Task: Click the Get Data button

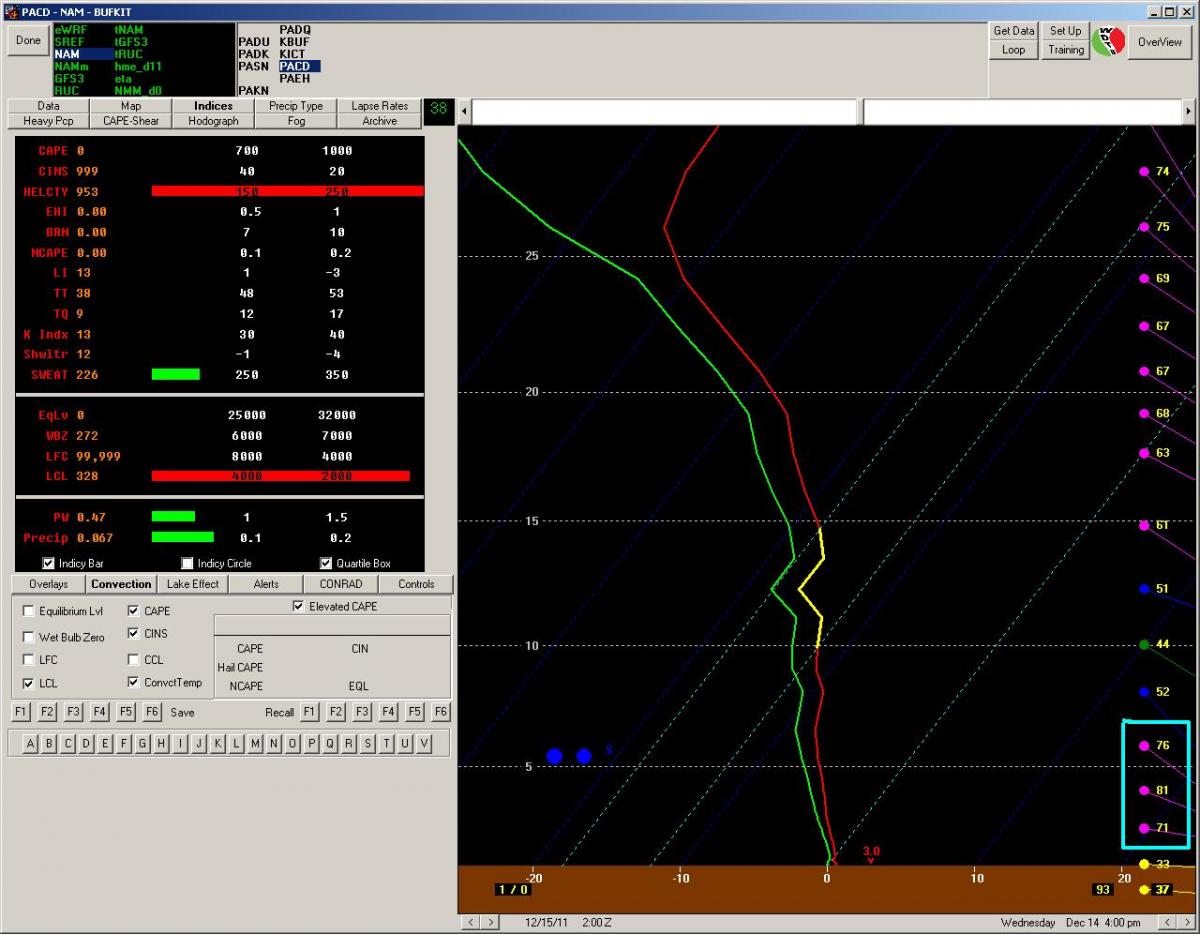Action: click(1013, 31)
